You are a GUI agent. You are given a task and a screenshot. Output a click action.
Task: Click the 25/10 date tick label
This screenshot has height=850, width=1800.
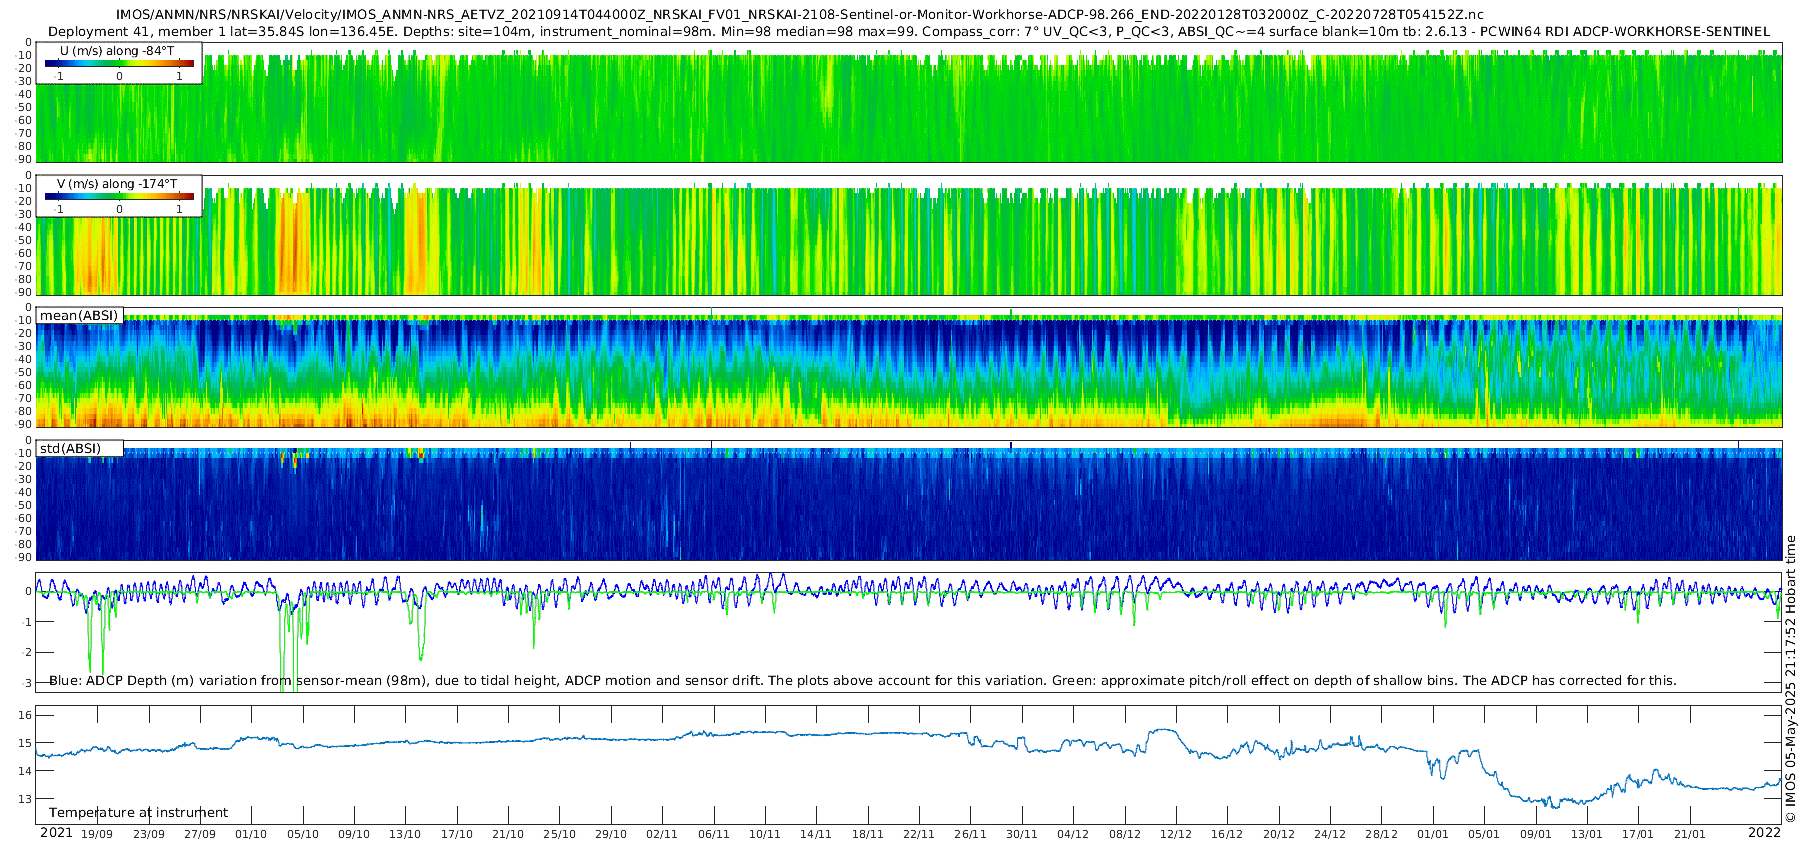pyautogui.click(x=559, y=834)
